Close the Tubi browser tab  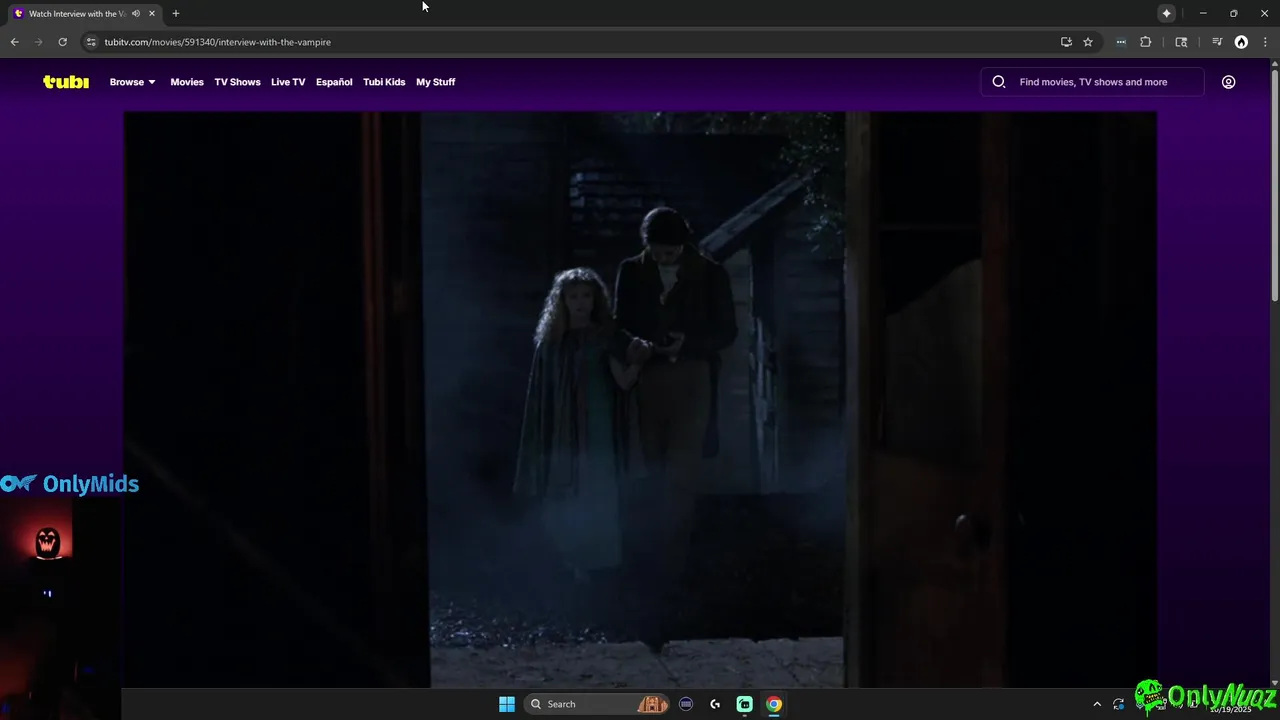[152, 14]
